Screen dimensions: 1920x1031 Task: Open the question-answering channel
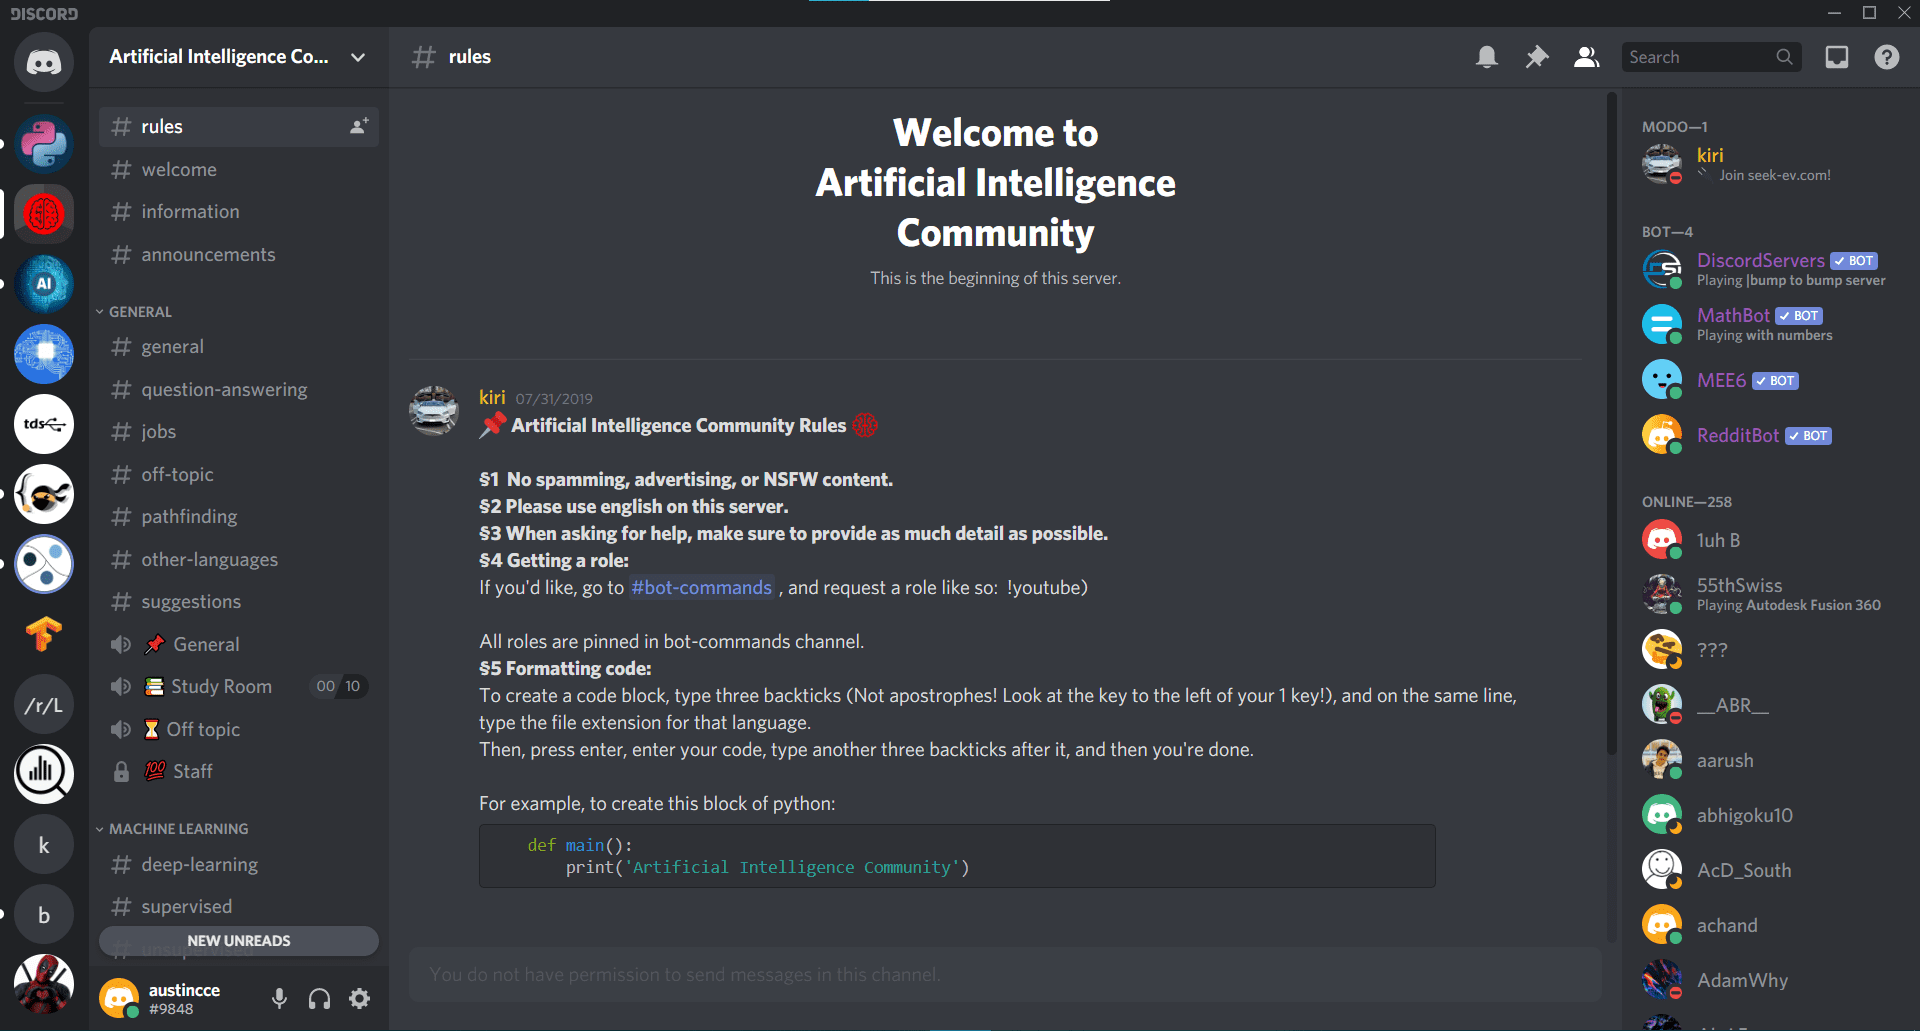tap(238, 389)
